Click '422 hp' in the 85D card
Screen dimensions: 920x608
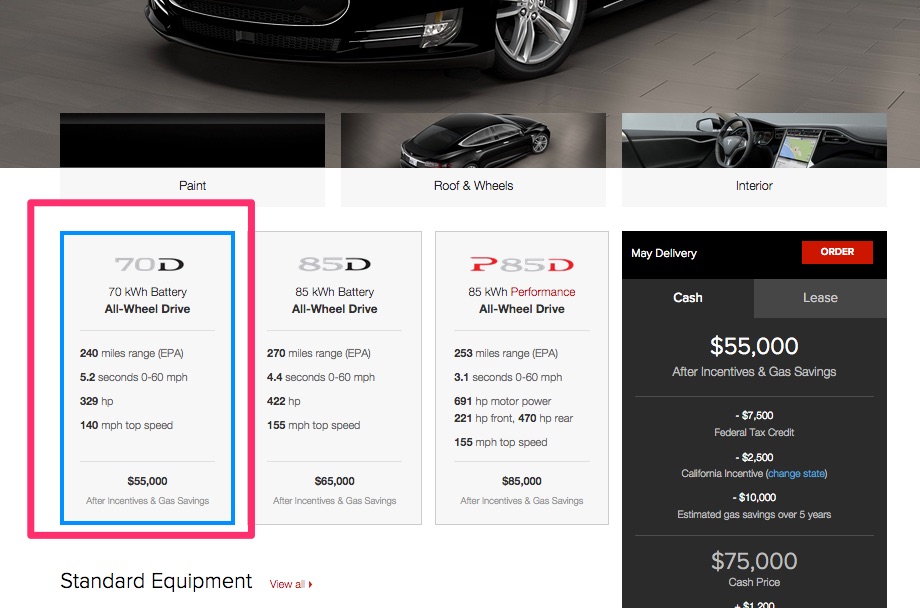[x=283, y=401]
